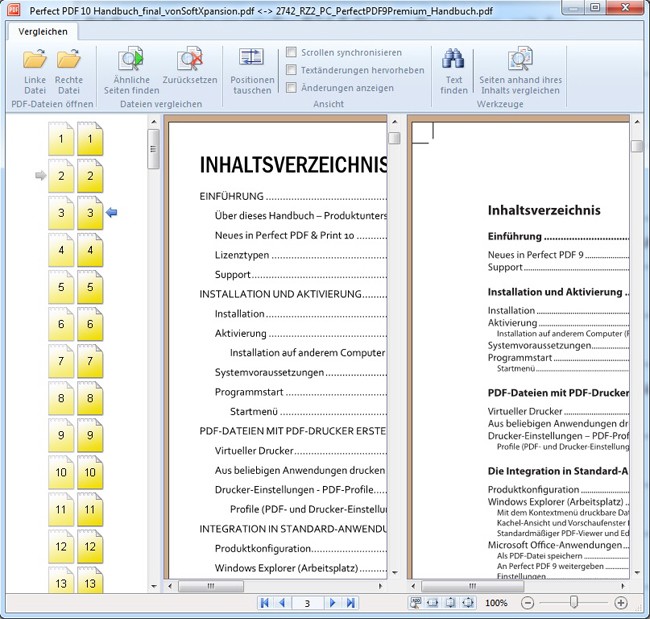Go to the last page
650x619 pixels.
pyautogui.click(x=350, y=602)
